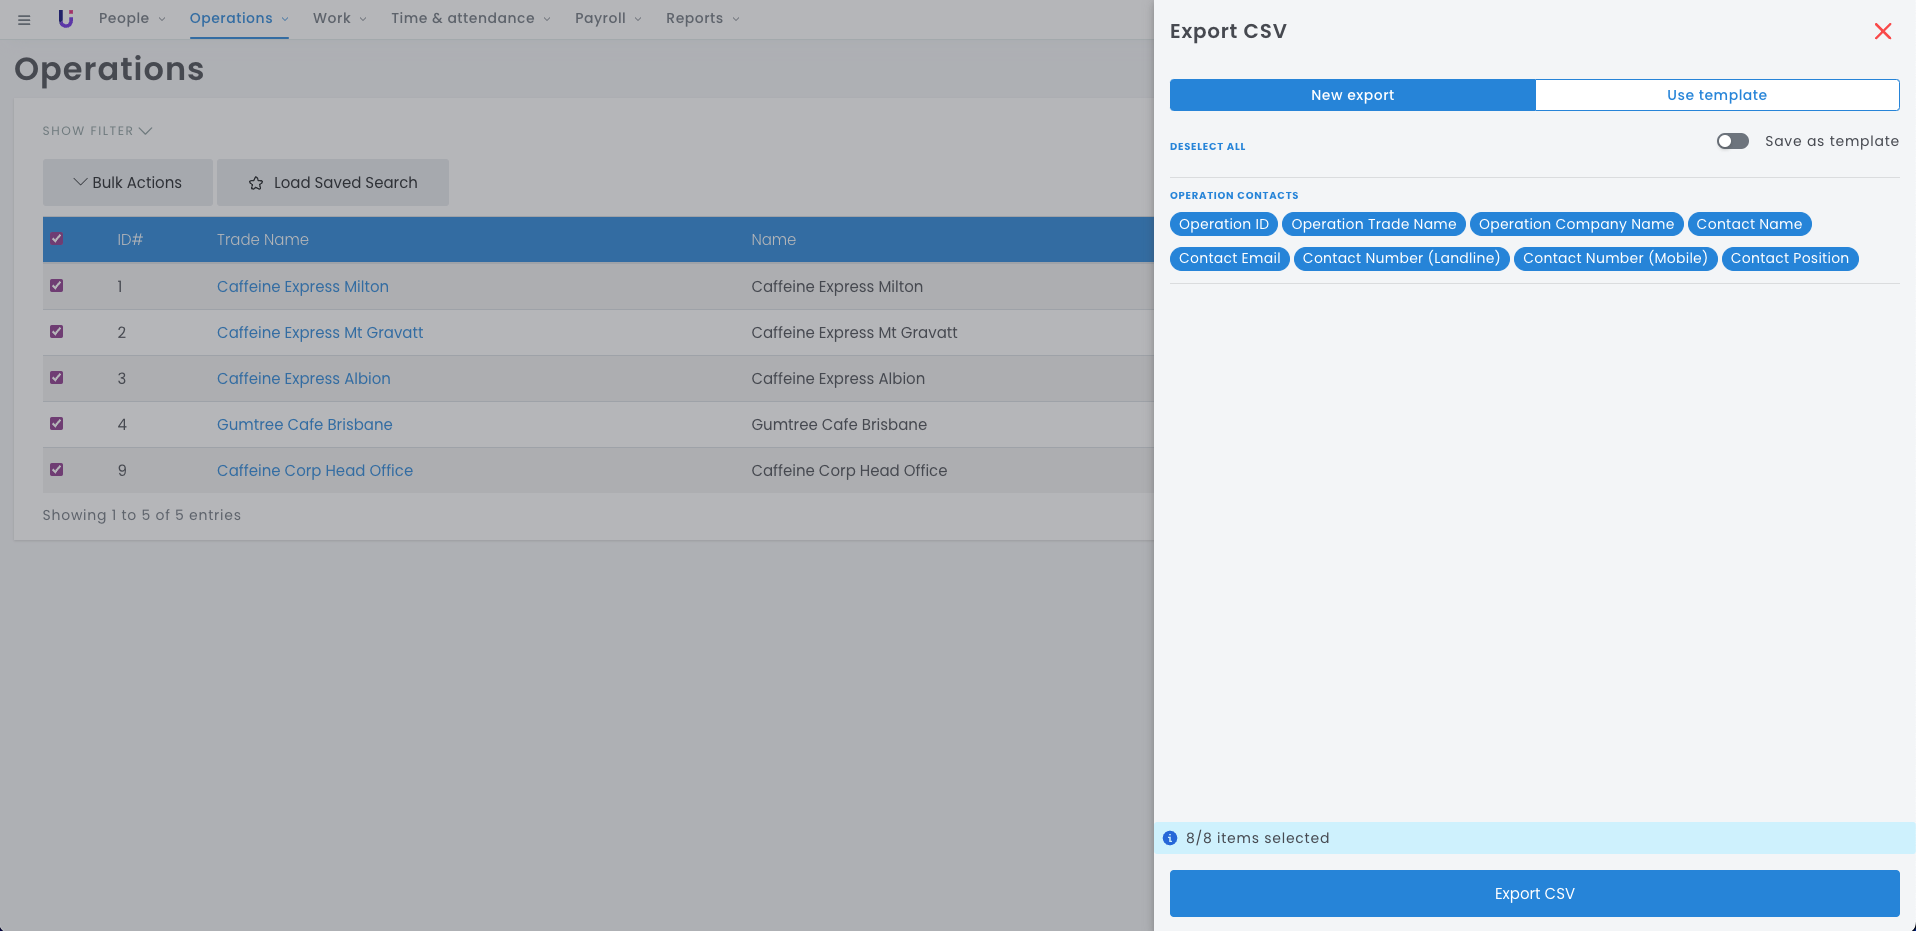The height and width of the screenshot is (931, 1916).
Task: Deselect the Contact Email field chip
Action: [x=1229, y=259]
